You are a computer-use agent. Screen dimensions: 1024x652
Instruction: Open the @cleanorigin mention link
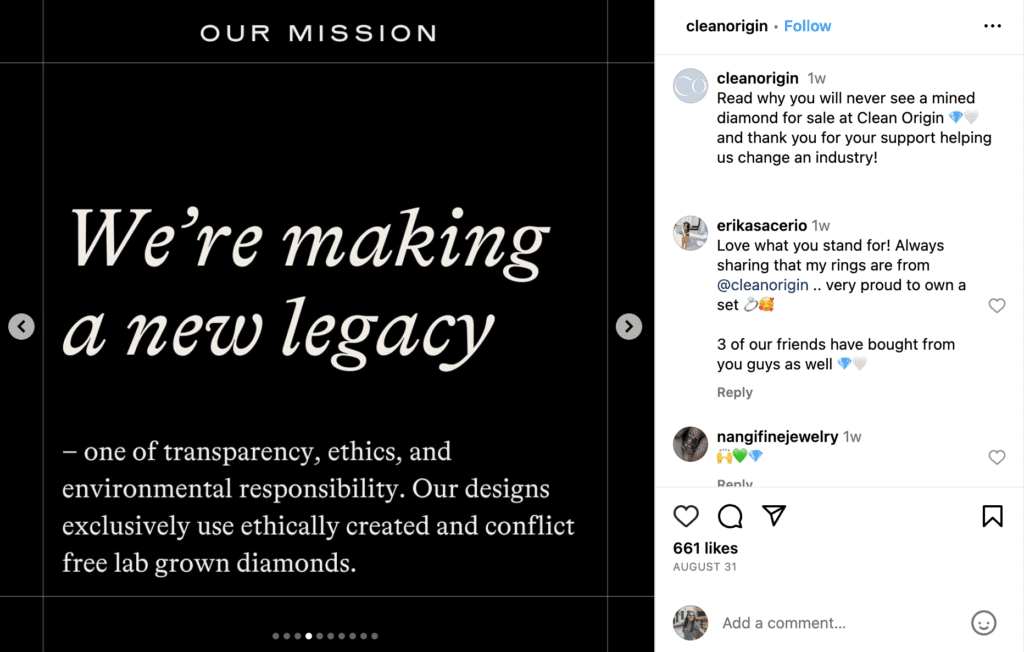pyautogui.click(x=763, y=285)
